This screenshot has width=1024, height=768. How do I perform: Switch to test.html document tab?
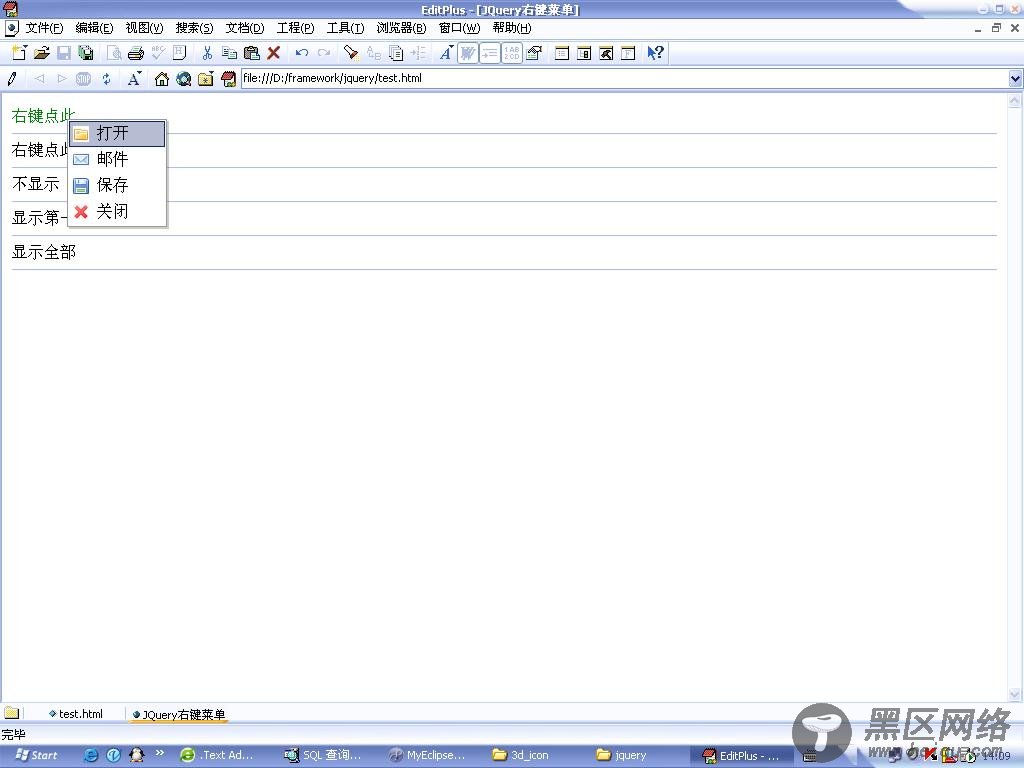pos(76,714)
